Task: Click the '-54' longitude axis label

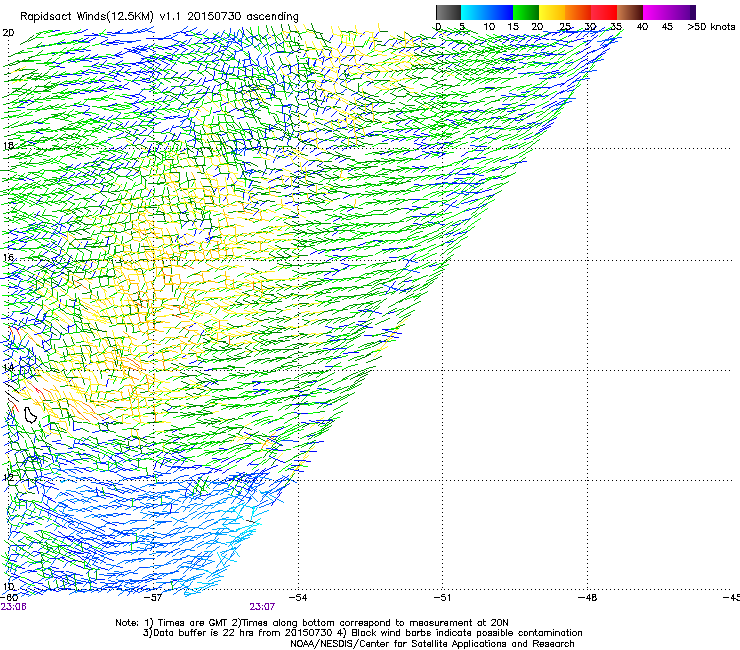Action: point(298,598)
